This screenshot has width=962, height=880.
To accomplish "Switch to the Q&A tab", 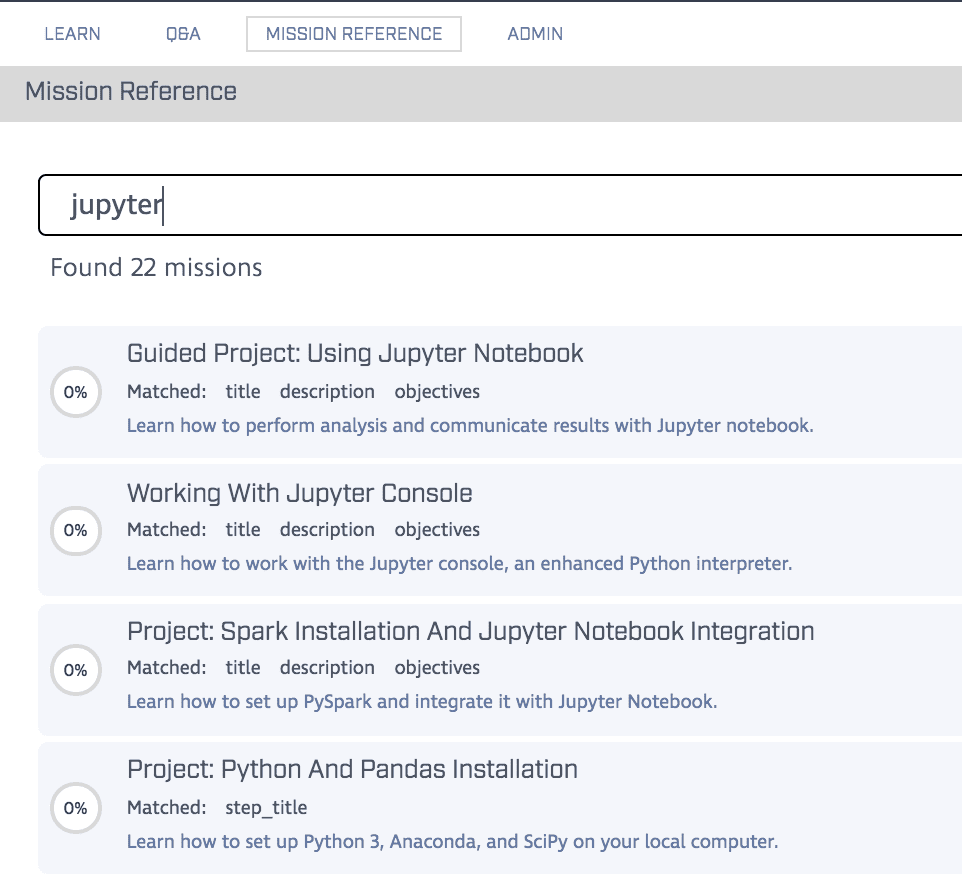I will coord(183,34).
